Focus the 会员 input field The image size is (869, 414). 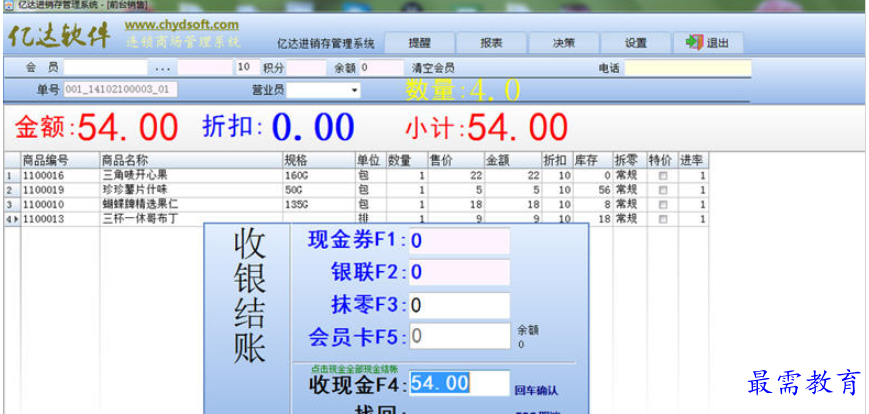point(106,68)
